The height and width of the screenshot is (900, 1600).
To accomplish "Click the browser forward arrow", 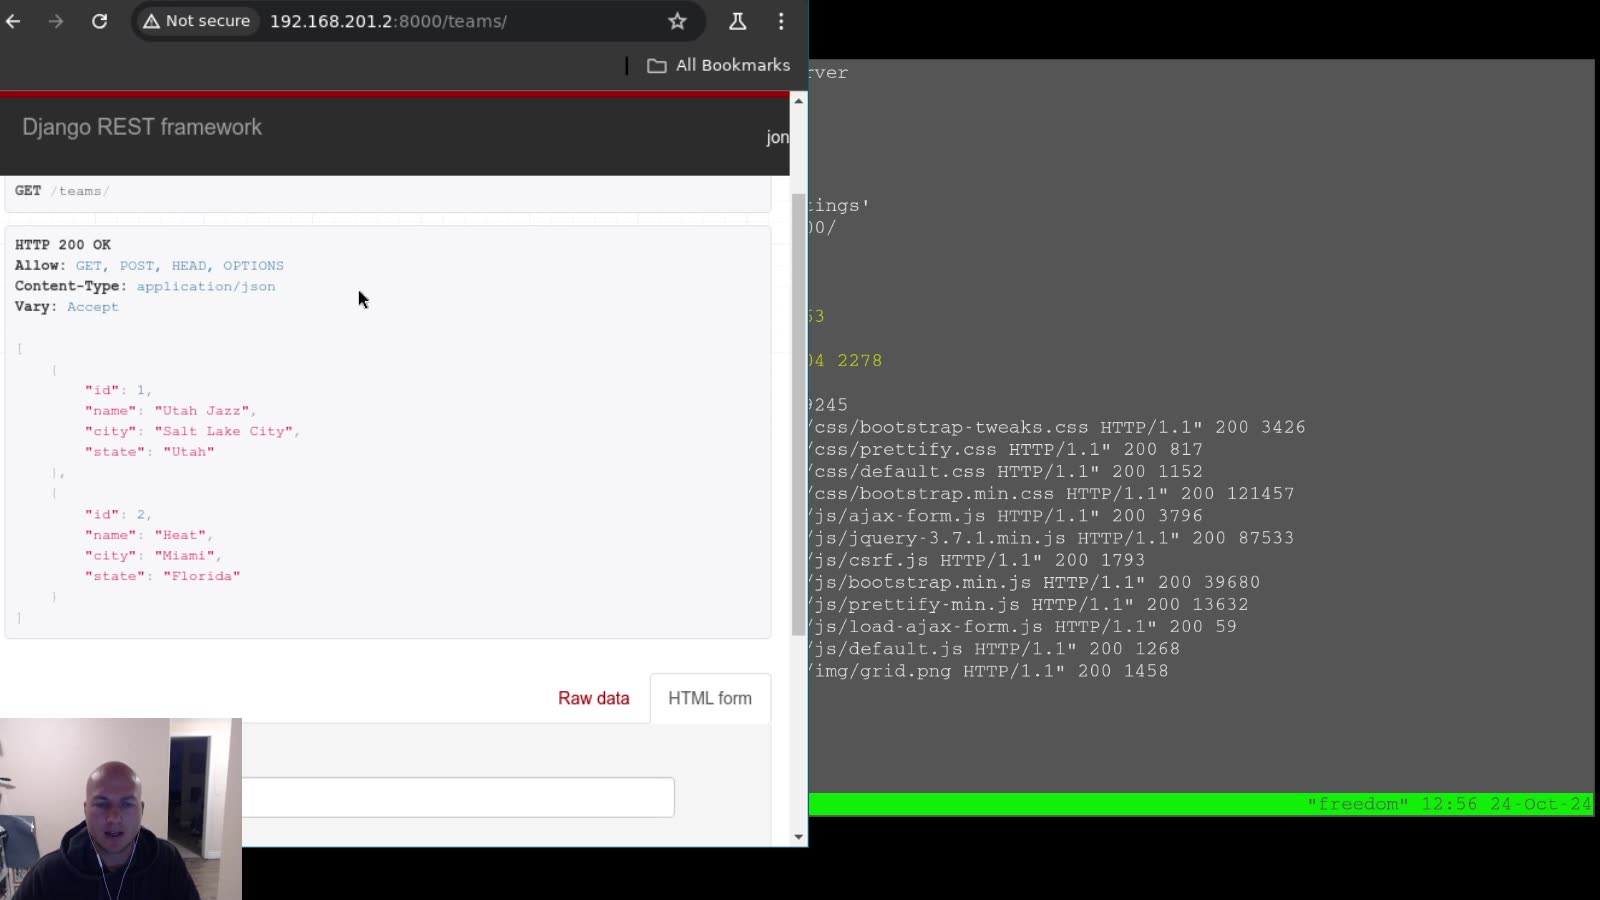I will (x=56, y=21).
